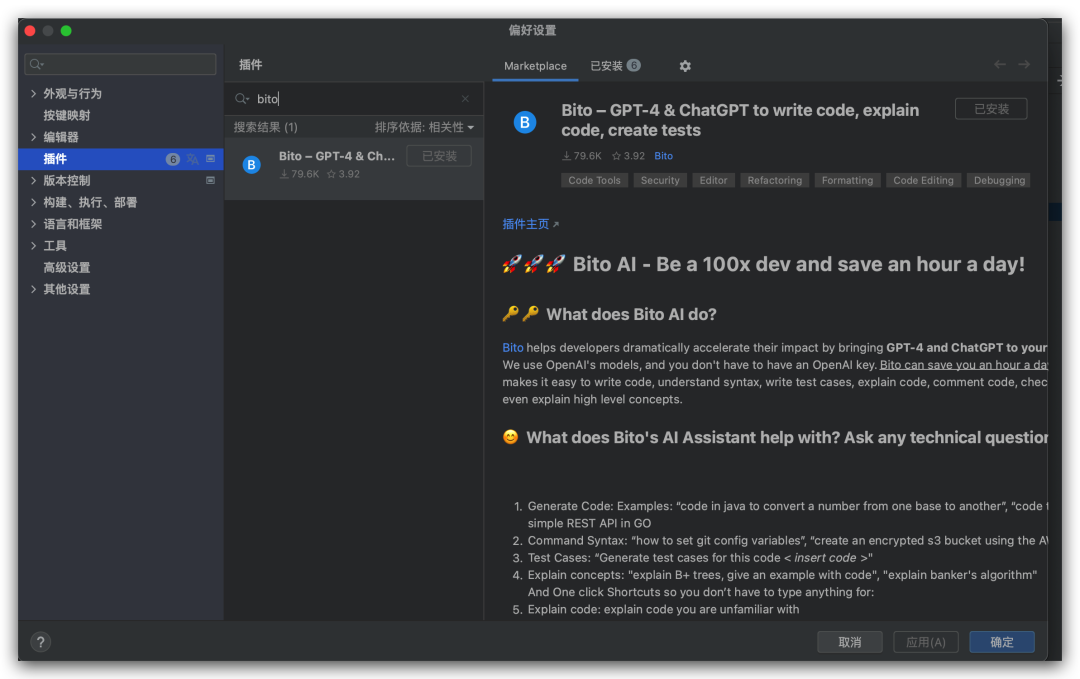The image size is (1080, 679).
Task: Select 插件 in the settings tree
Action: [121, 159]
